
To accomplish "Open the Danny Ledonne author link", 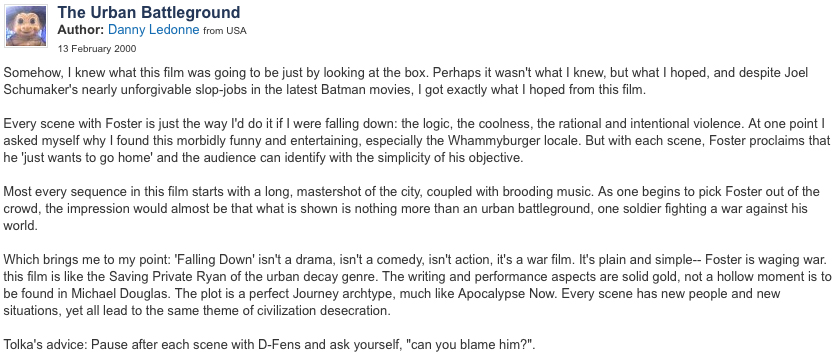I will pyautogui.click(x=153, y=30).
